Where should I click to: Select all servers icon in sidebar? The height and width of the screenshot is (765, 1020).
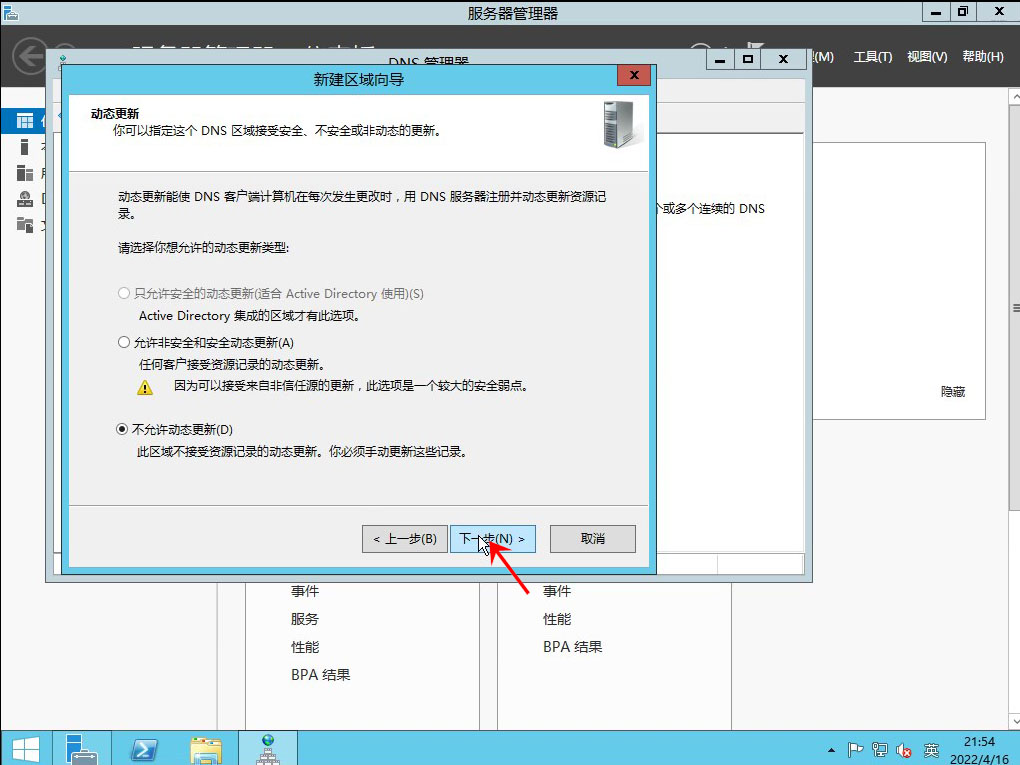pos(25,173)
